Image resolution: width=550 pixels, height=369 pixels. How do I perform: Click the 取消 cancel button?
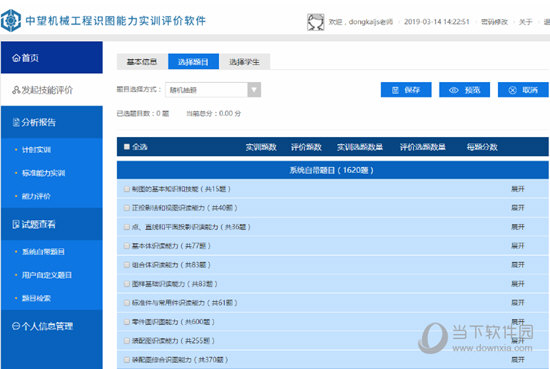(x=523, y=90)
